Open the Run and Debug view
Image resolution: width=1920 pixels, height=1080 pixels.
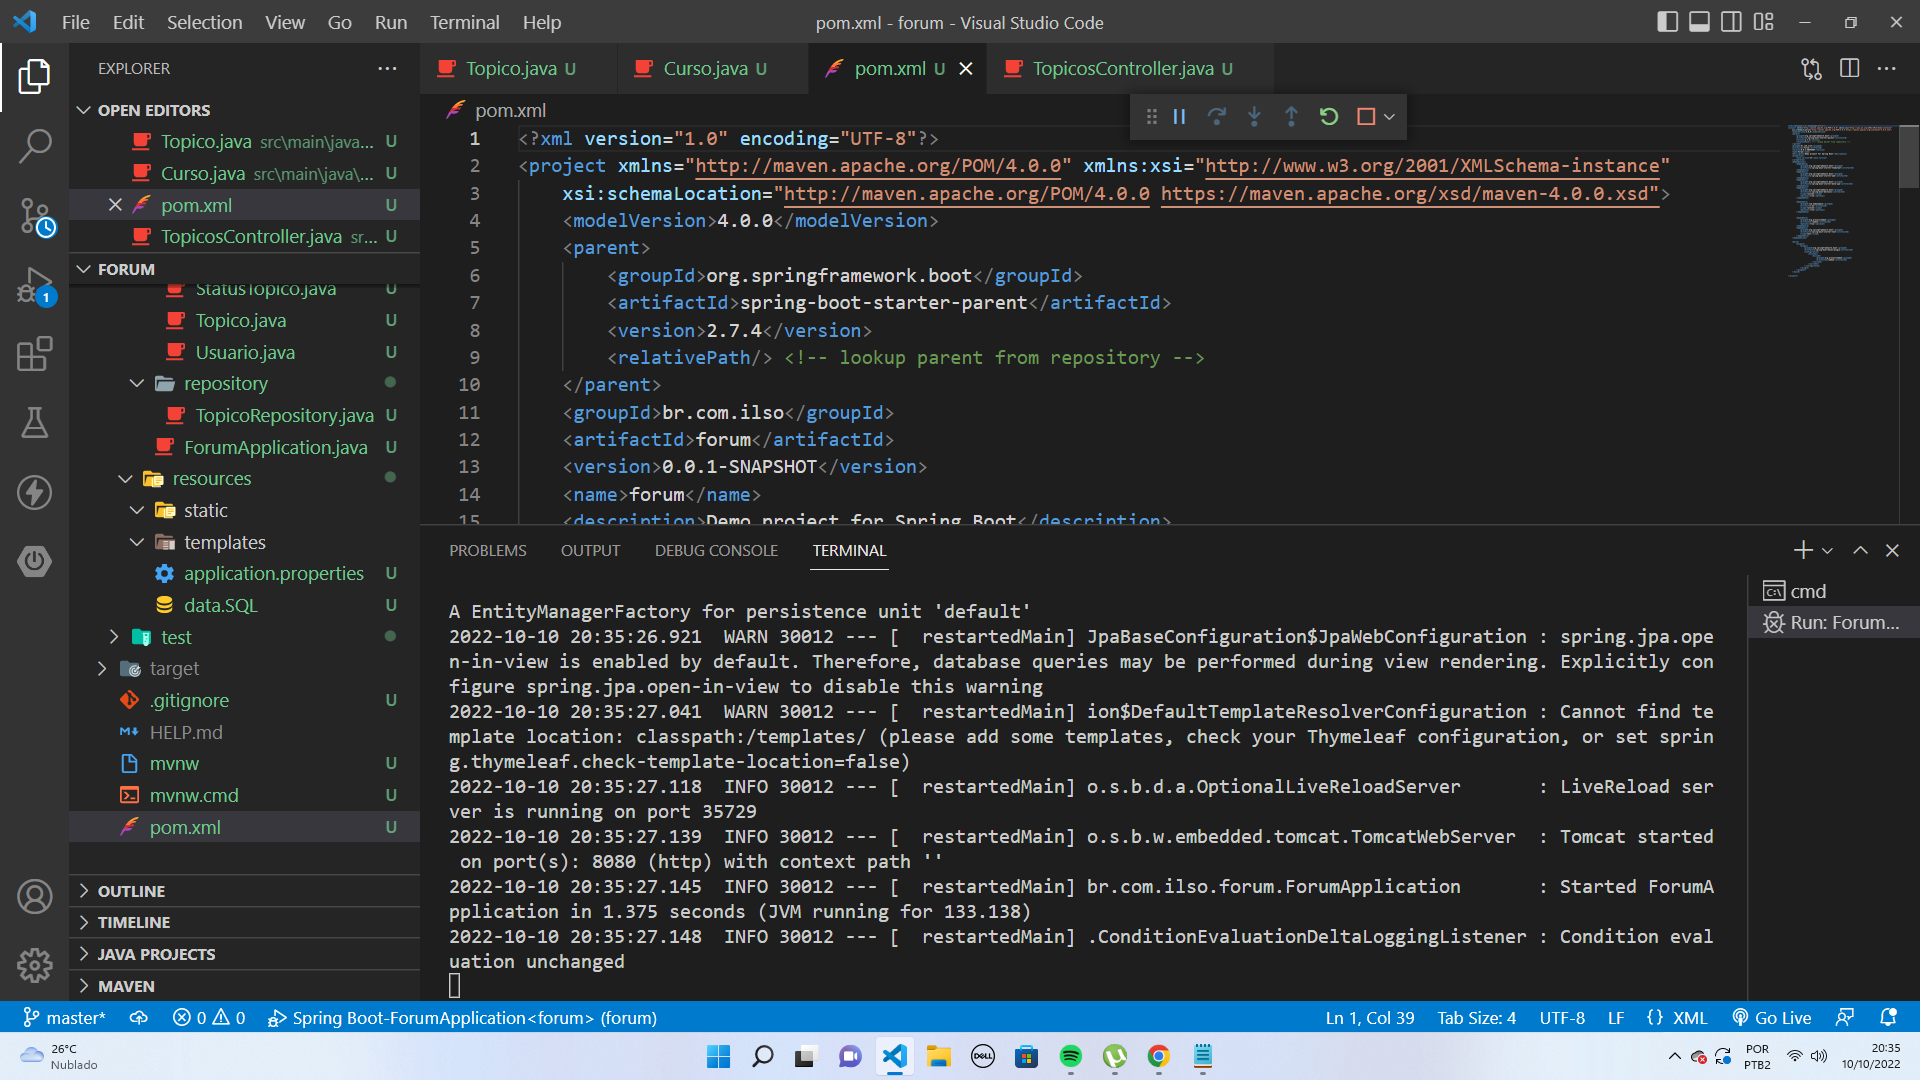pyautogui.click(x=35, y=285)
